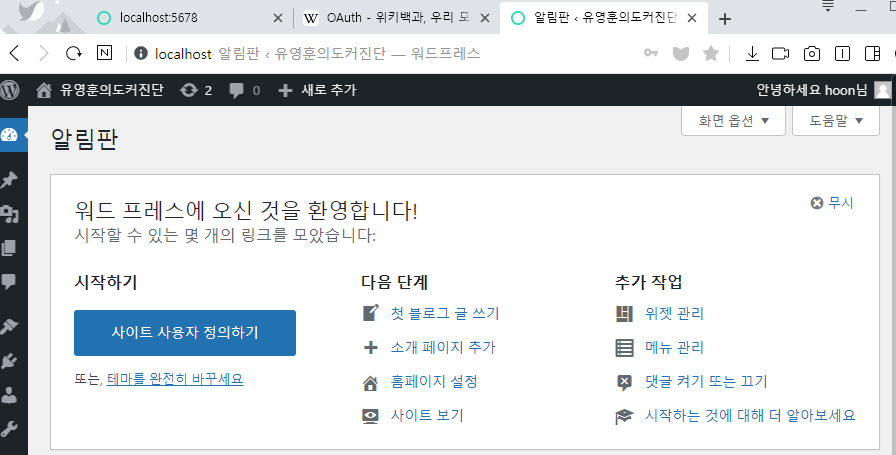
Task: Close the localhost:5678 tab
Action: (278, 18)
